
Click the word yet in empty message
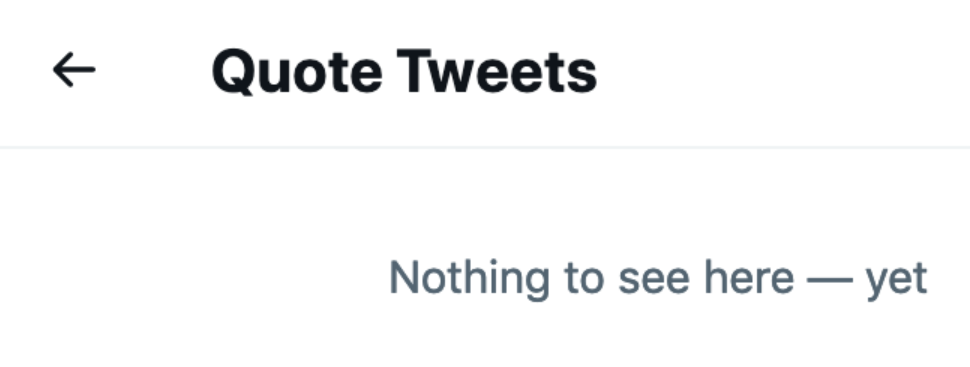(896, 281)
